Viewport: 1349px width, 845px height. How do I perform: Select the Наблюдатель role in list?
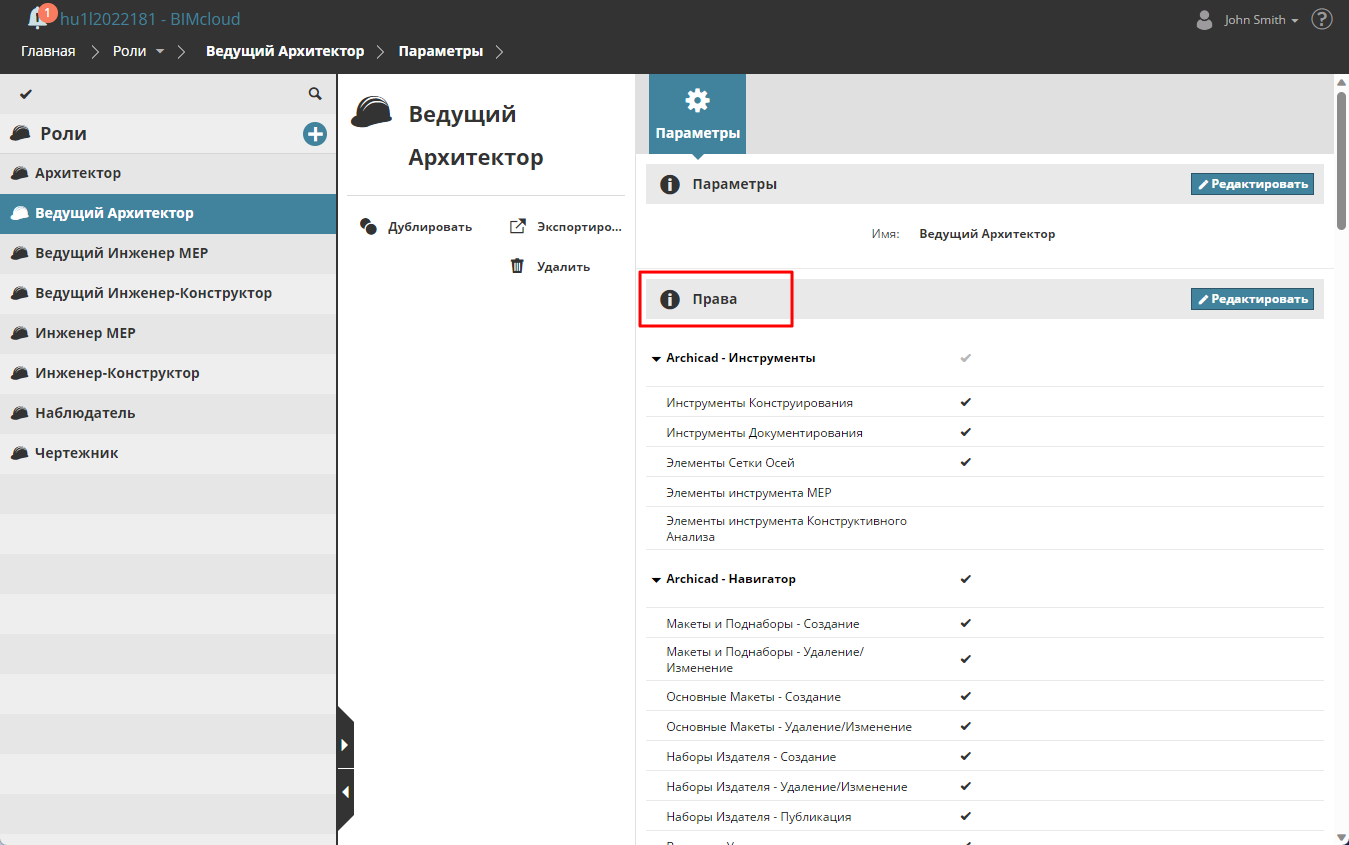coord(85,413)
